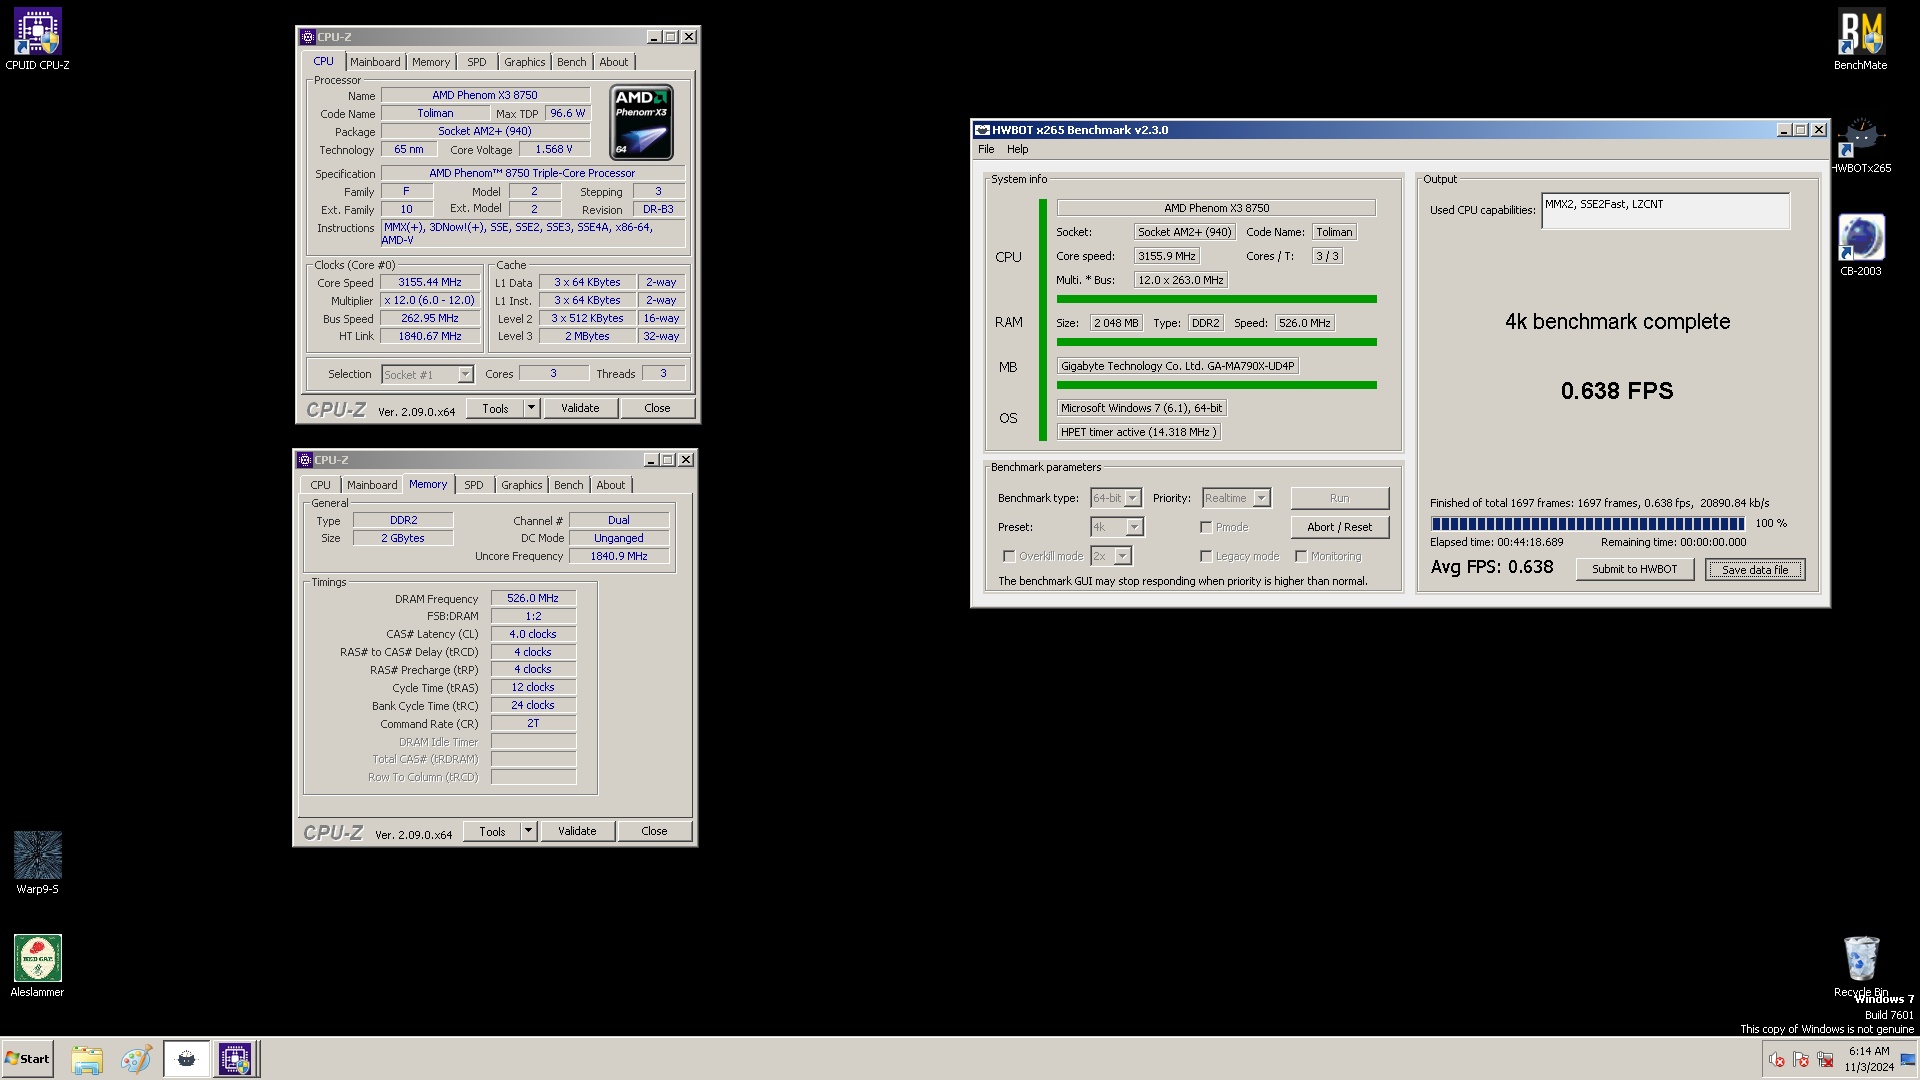The image size is (1920, 1080).
Task: Click Save data file button
Action: point(1755,569)
